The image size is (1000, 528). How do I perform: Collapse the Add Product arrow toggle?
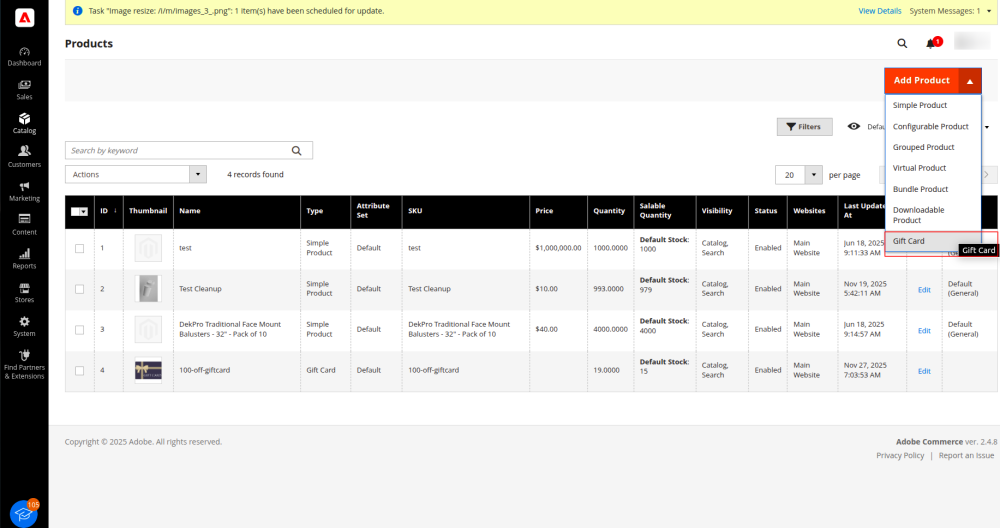970,81
